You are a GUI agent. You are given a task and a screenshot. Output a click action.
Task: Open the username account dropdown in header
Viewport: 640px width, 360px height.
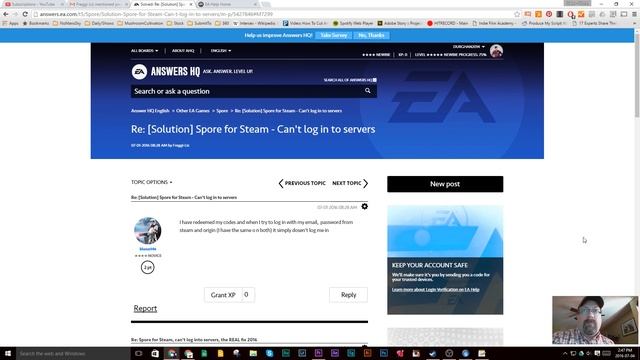[469, 47]
